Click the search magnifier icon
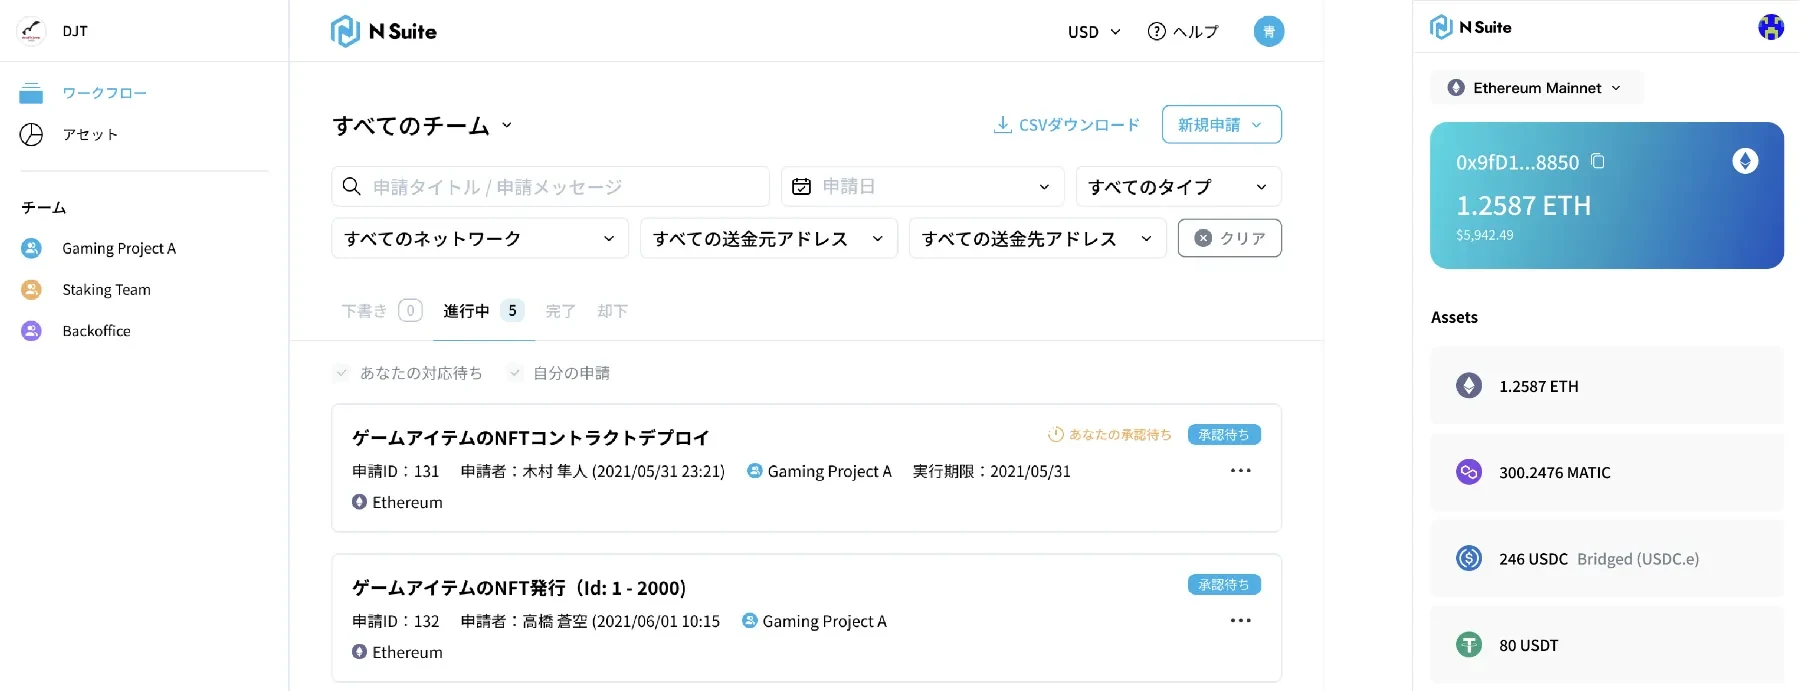The width and height of the screenshot is (1800, 691). pos(351,186)
